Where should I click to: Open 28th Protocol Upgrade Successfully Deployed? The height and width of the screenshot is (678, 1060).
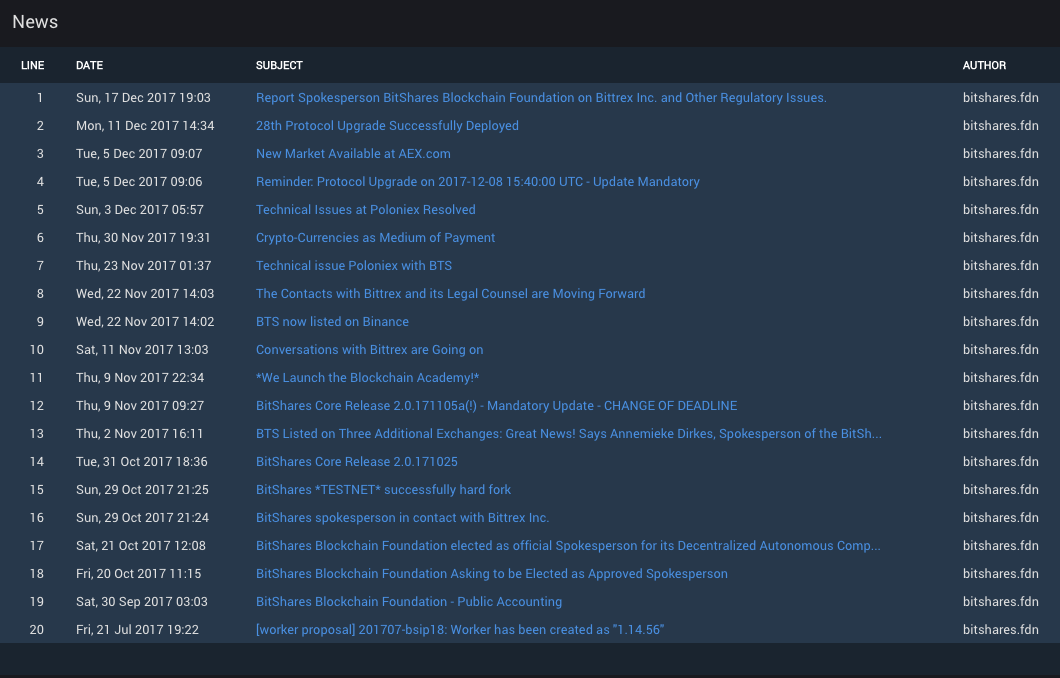pyautogui.click(x=387, y=126)
